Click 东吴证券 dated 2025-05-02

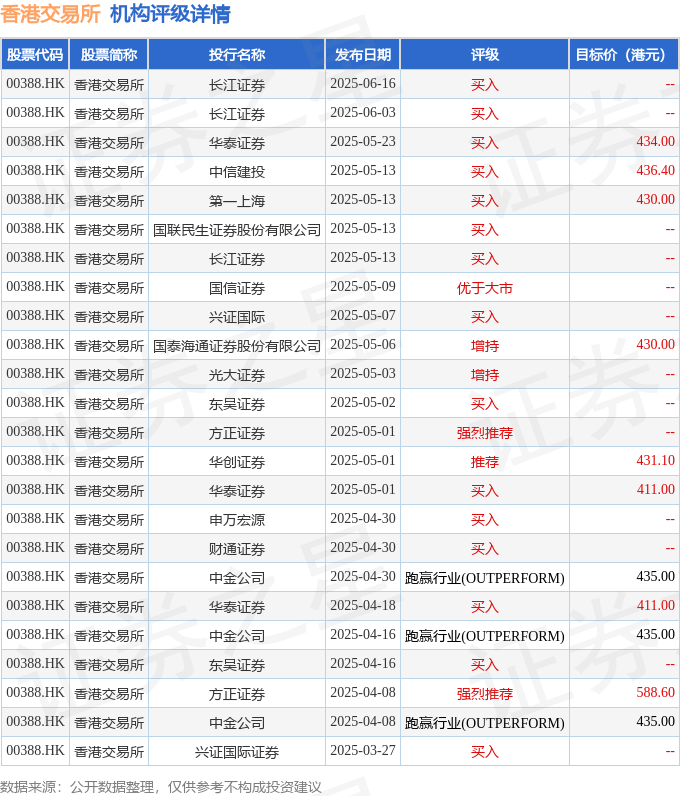tap(237, 404)
